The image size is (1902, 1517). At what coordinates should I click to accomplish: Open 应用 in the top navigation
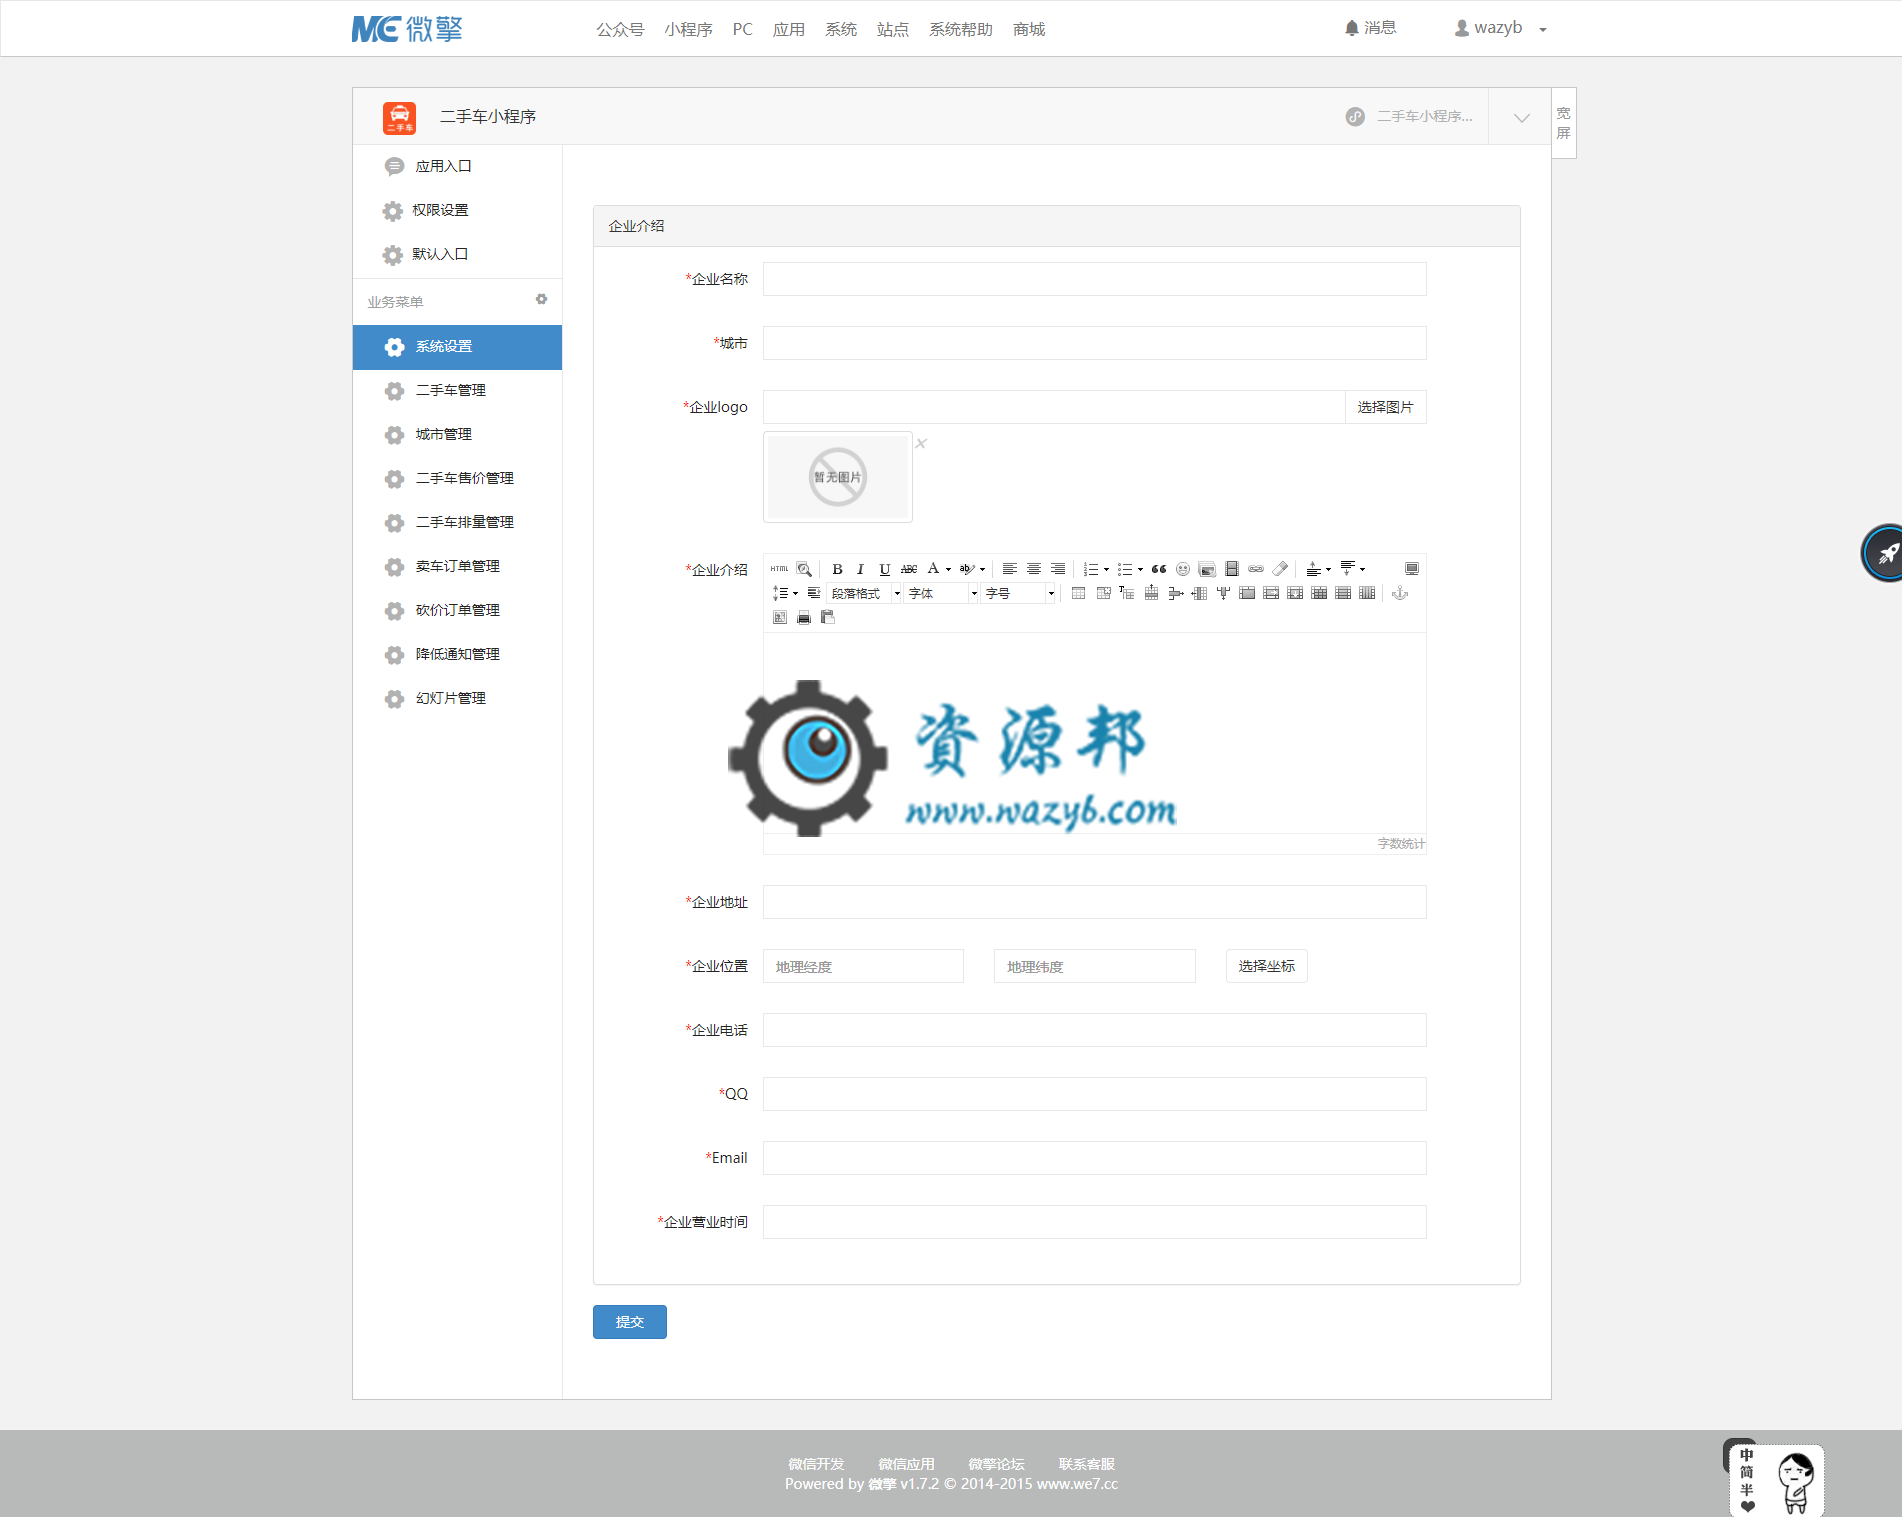[x=788, y=29]
